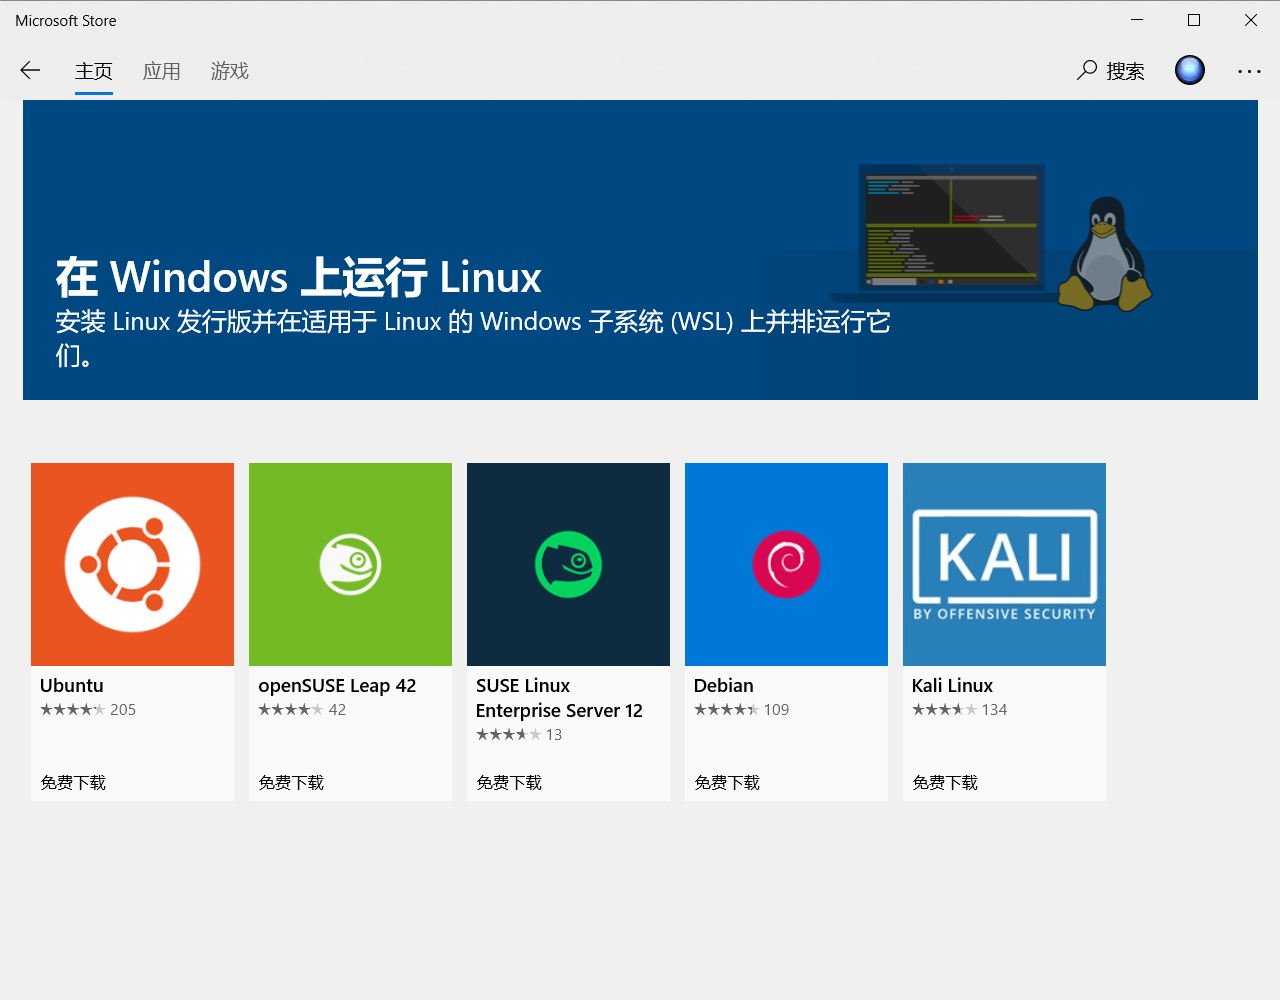Switch to the 游戏 tab

[x=230, y=71]
